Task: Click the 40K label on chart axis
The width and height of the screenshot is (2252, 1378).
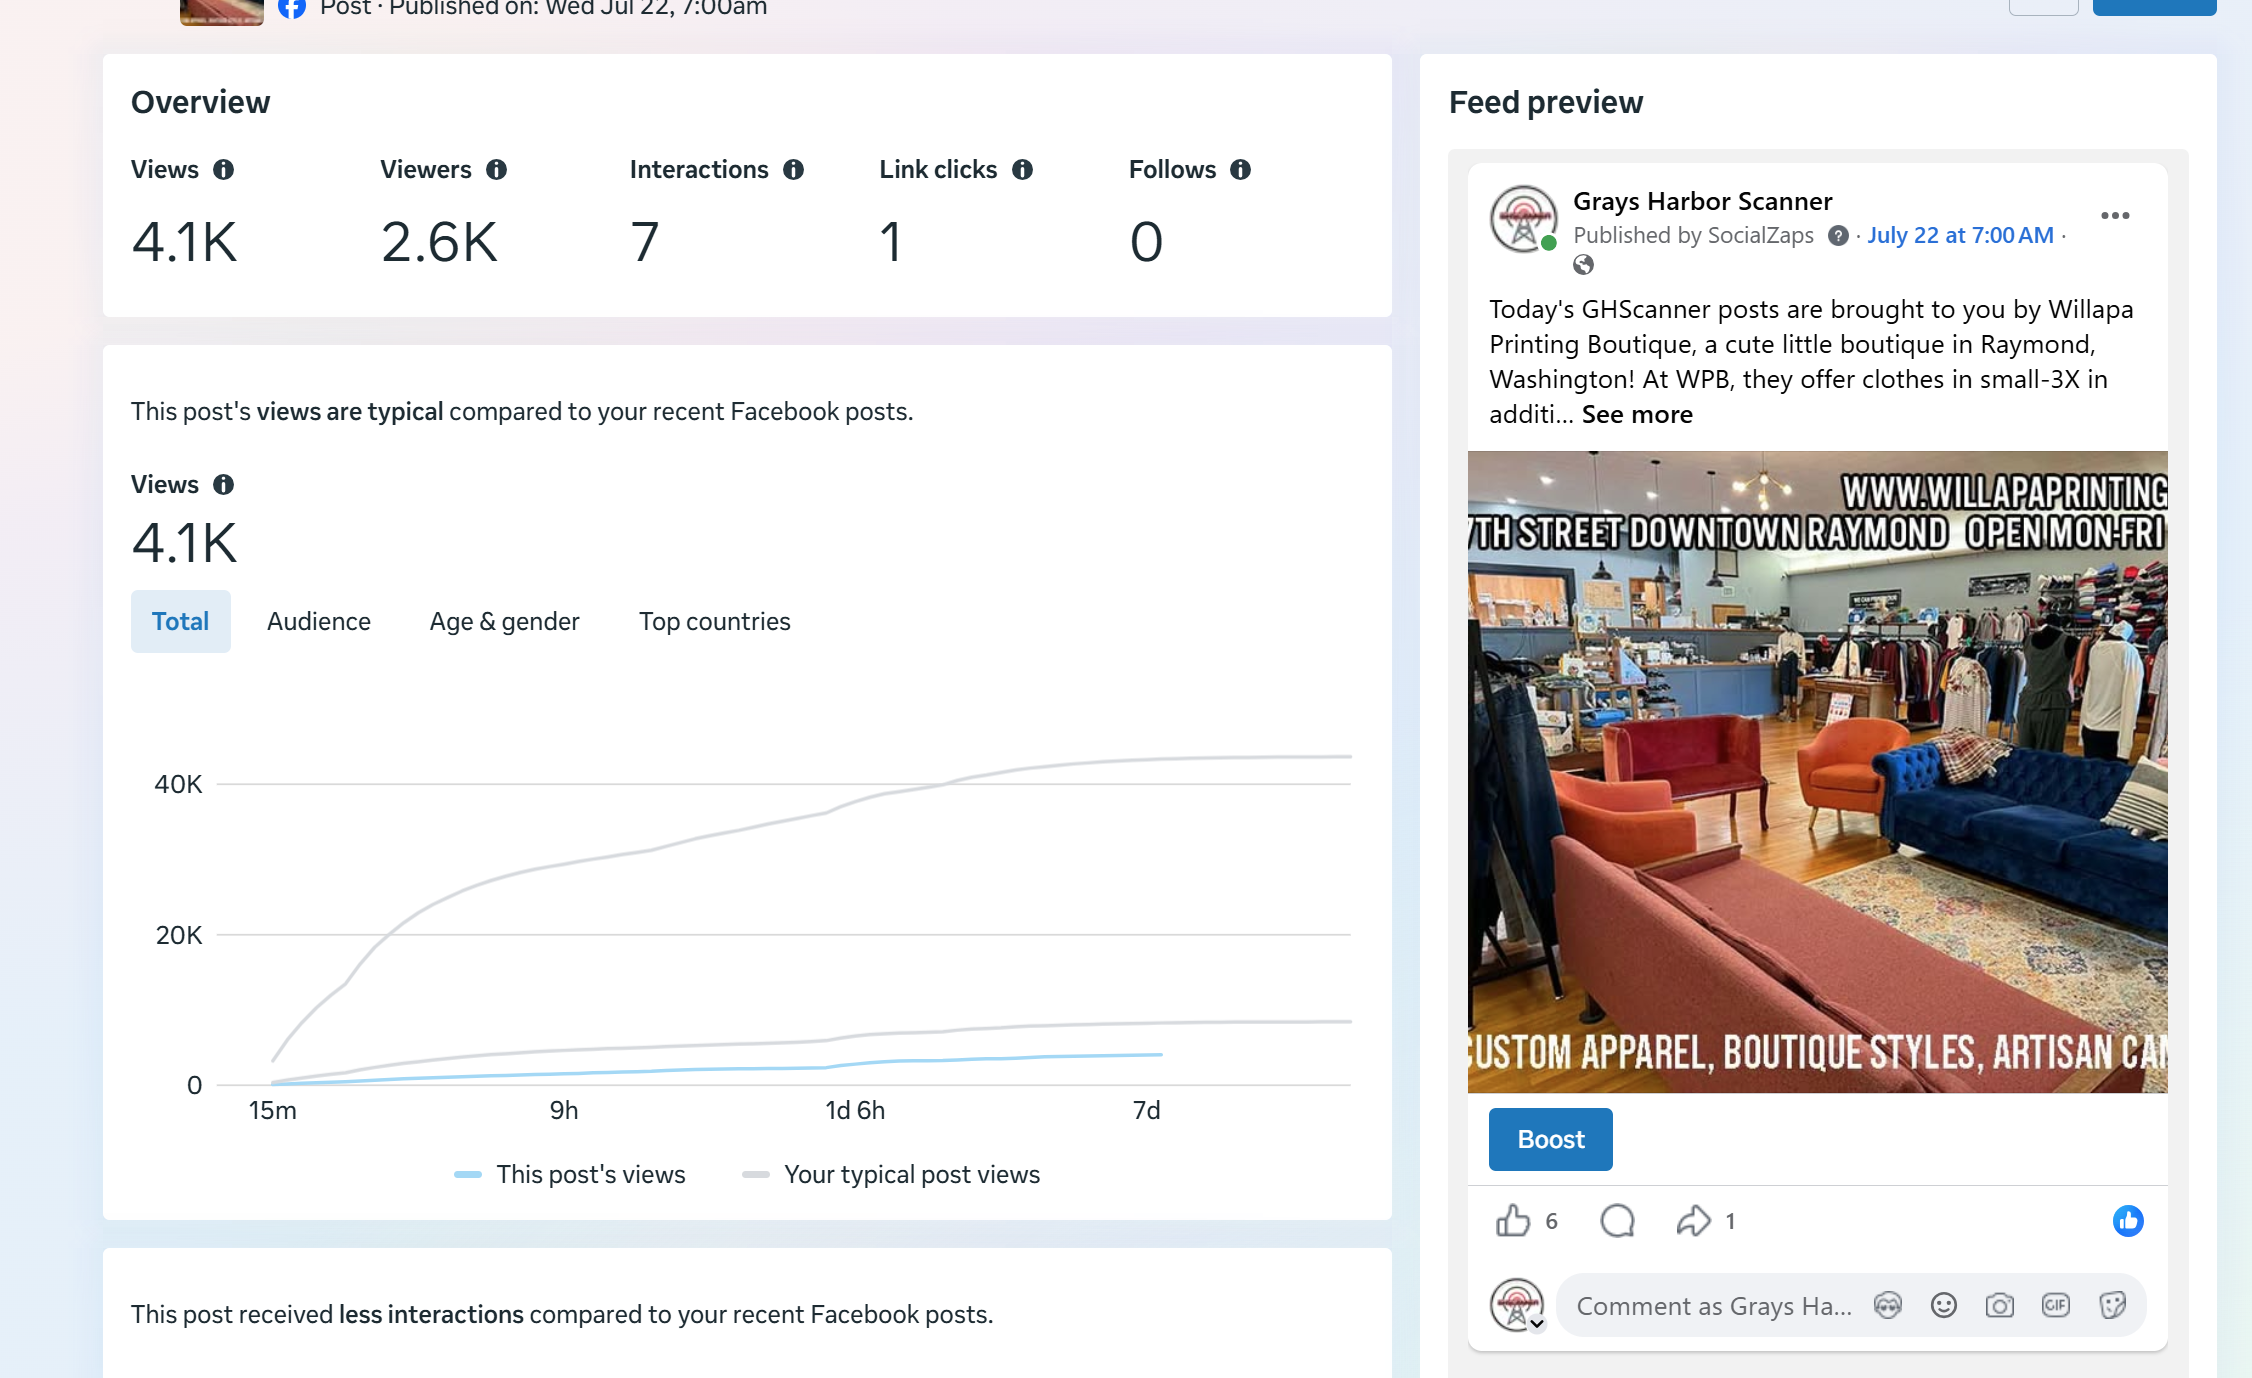Action: (x=179, y=785)
